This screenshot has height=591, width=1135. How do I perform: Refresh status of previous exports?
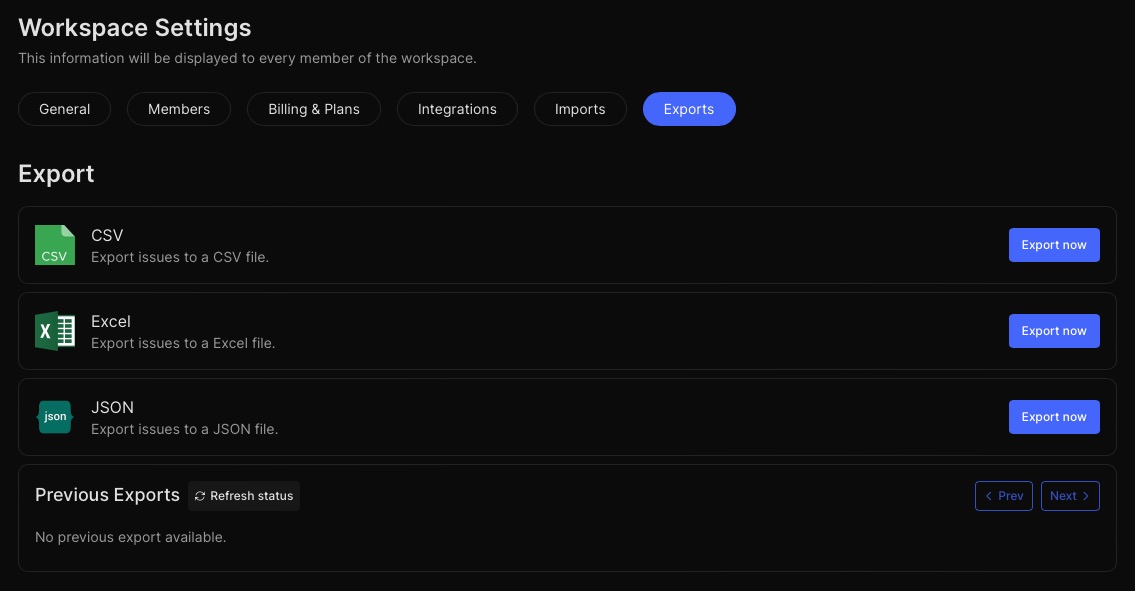(244, 496)
